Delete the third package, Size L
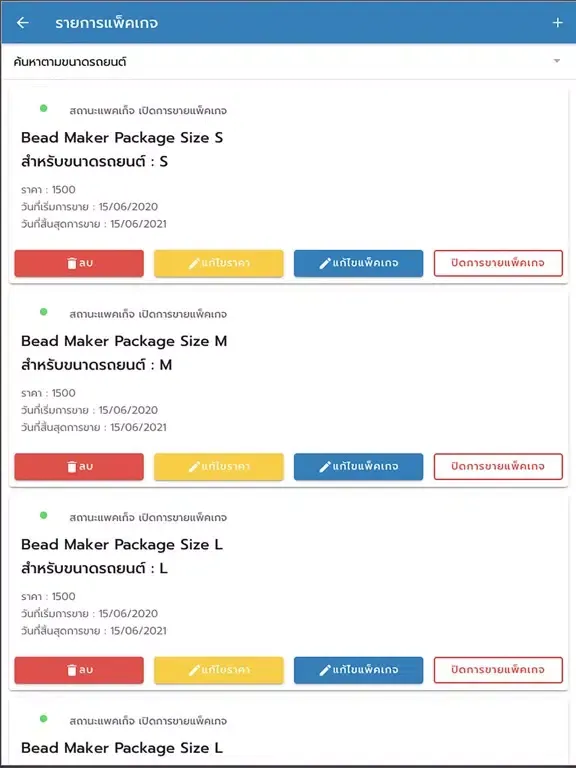Viewport: 576px width, 768px height. click(79, 670)
